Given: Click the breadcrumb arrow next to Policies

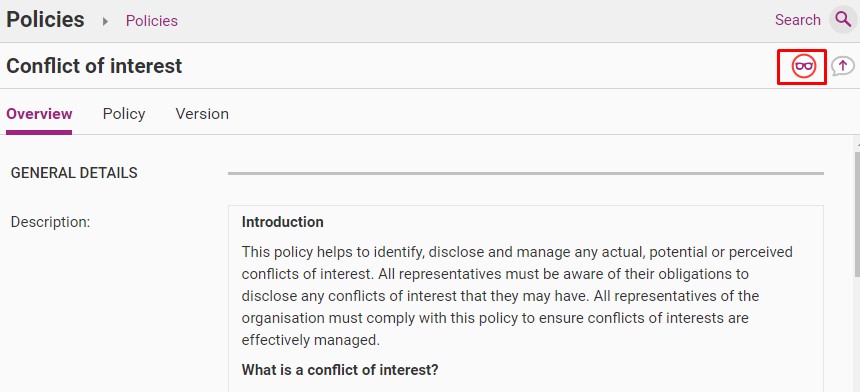Looking at the screenshot, I should coord(105,21).
